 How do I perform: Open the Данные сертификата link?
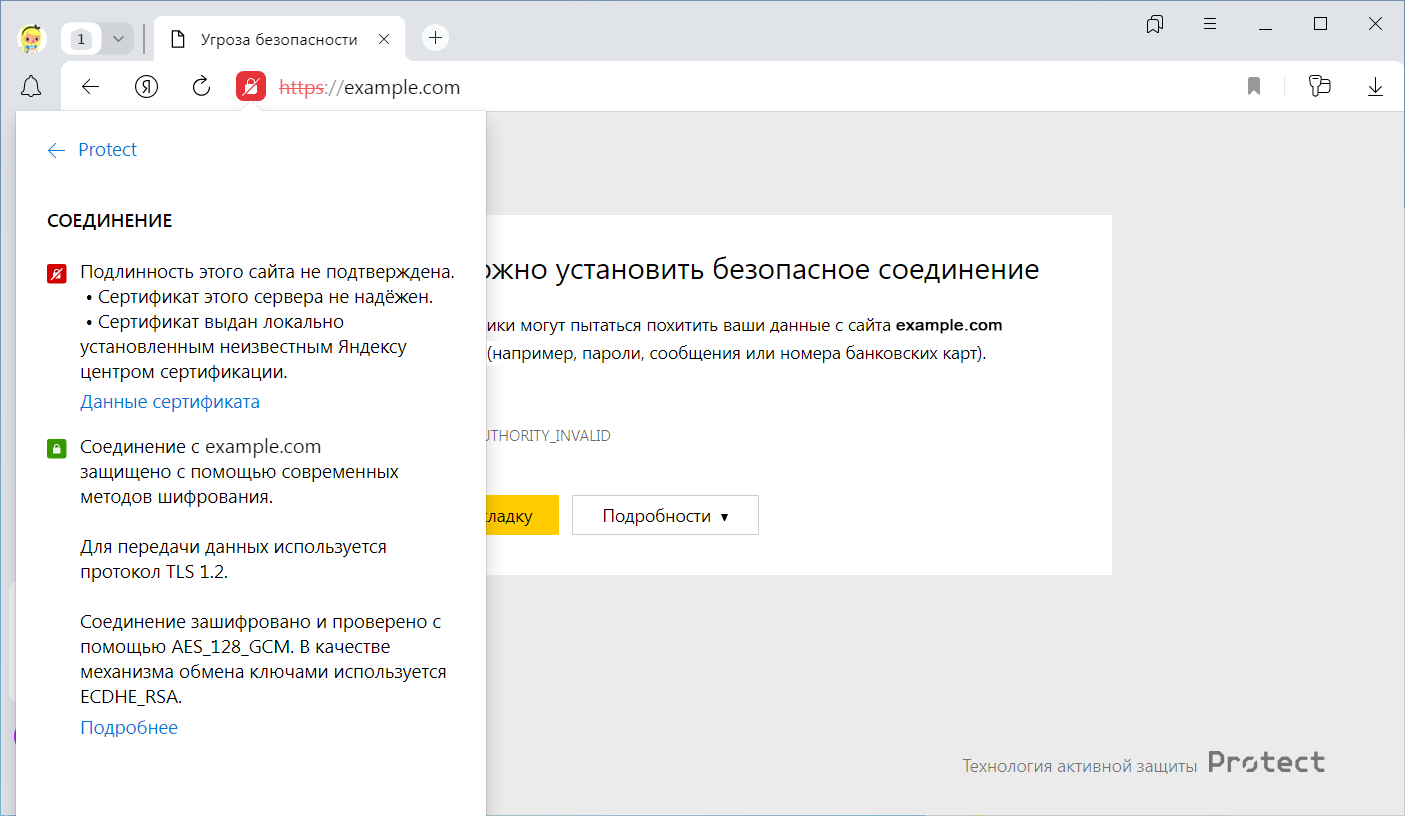pyautogui.click(x=170, y=402)
